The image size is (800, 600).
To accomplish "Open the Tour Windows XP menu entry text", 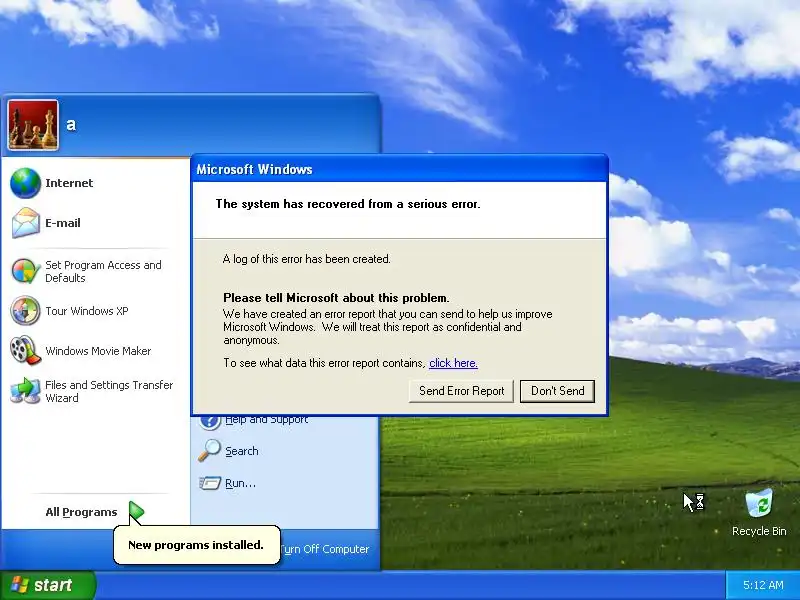I will point(87,311).
